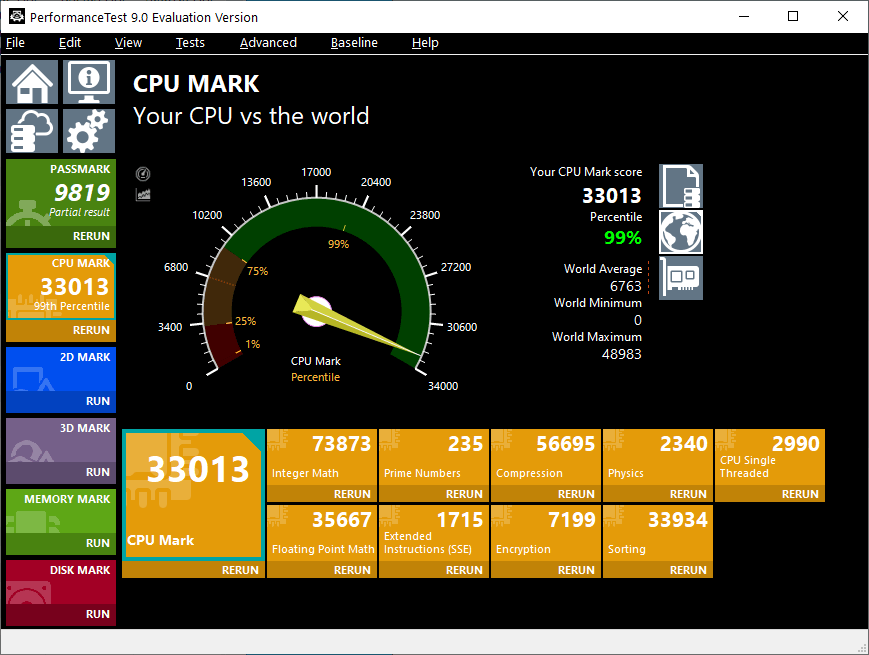Rerun the Integer Math test

click(321, 494)
